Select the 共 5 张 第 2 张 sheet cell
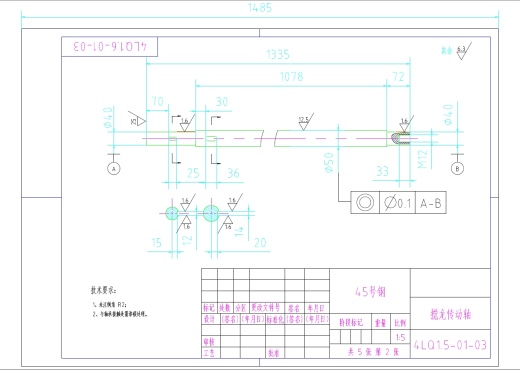Viewport: 520px width, 370px height. click(370, 351)
